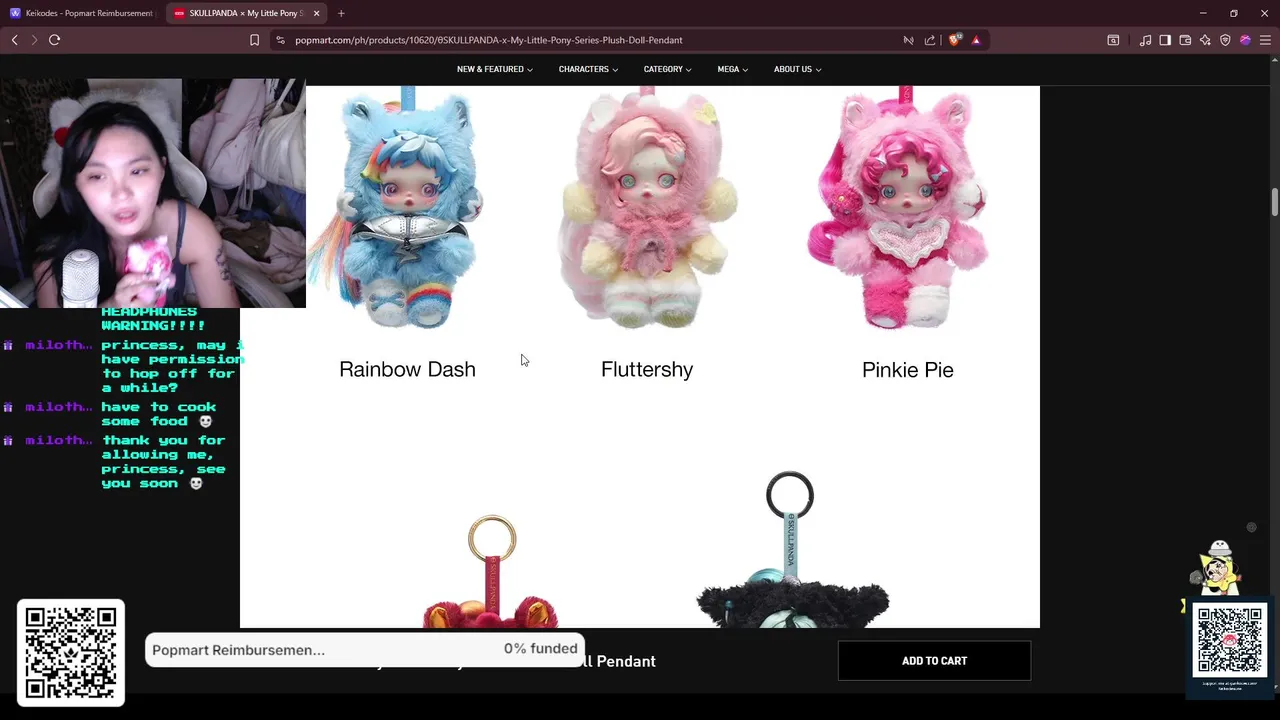Screen dimensions: 1280x720
Task: Close the SKULLPANDA tab
Action: (317, 13)
